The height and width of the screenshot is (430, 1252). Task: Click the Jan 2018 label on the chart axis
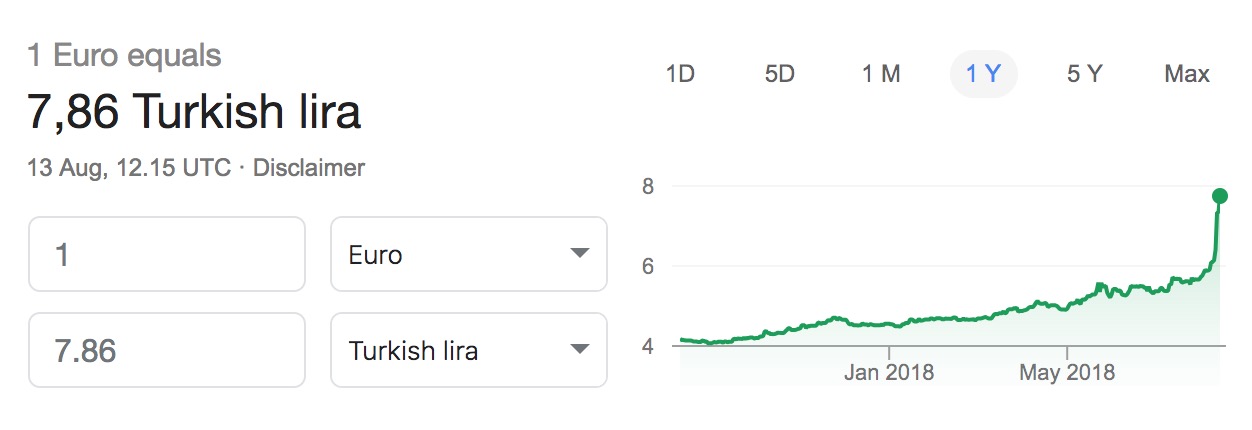pos(889,373)
